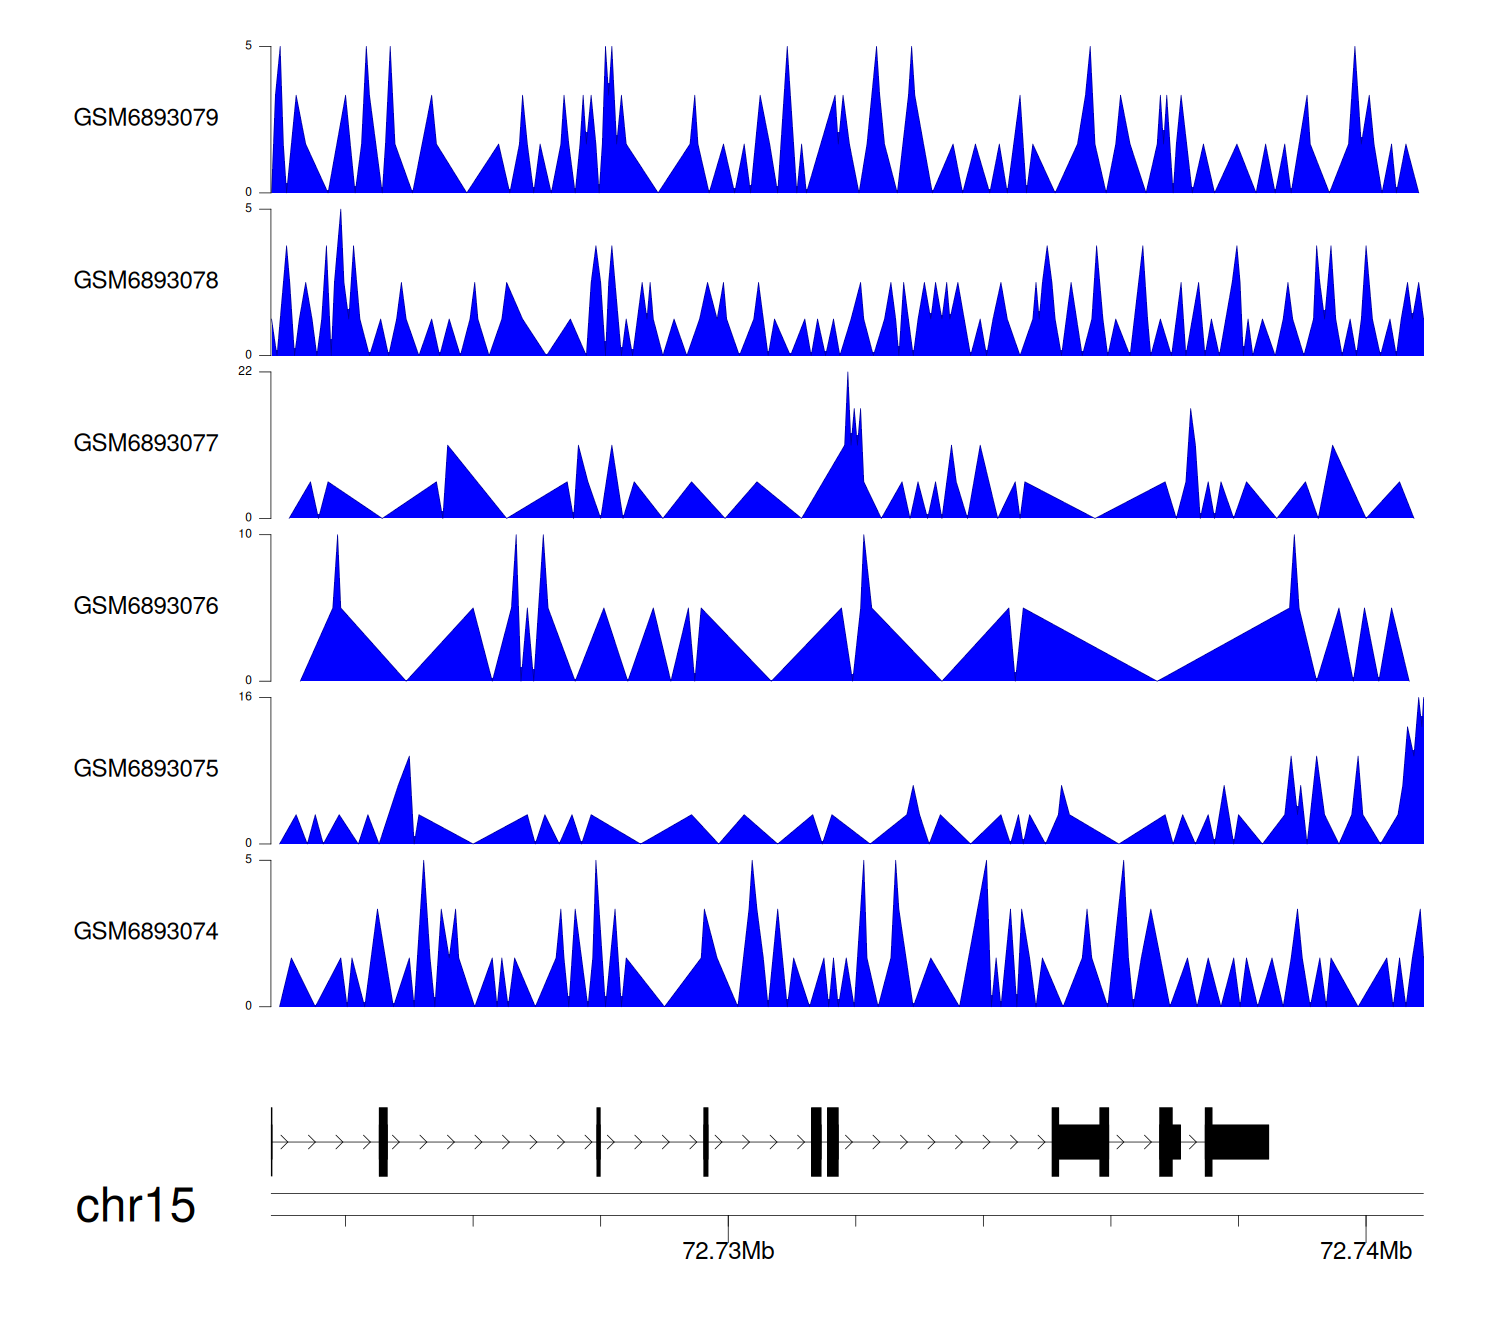Click the 72.74Mb axis position label

[x=1365, y=1251]
